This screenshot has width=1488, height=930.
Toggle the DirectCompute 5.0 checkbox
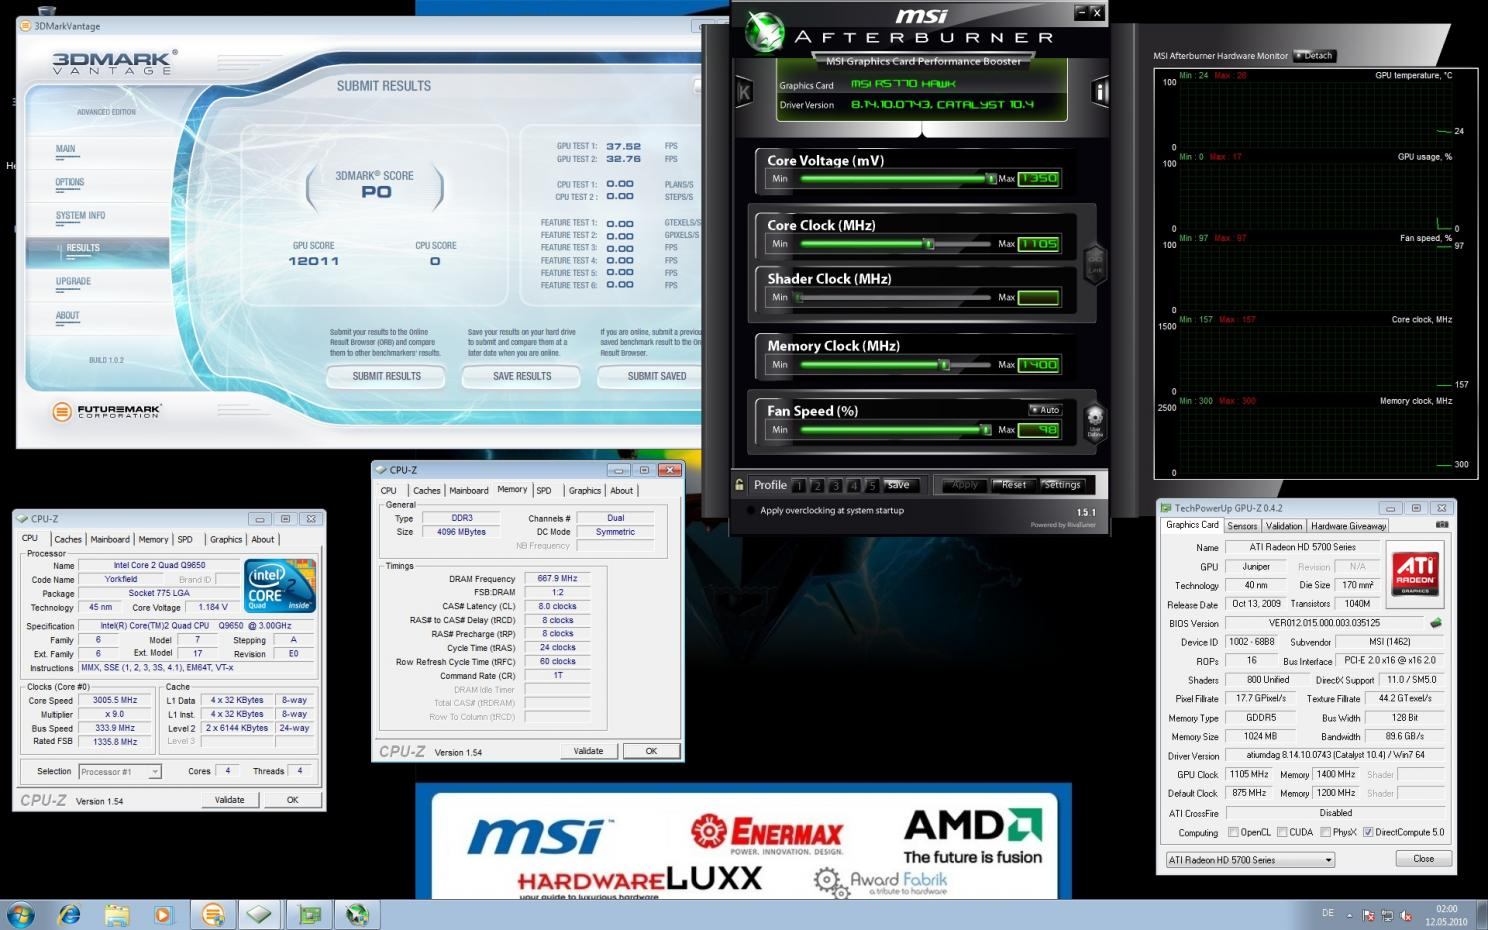pos(1368,832)
